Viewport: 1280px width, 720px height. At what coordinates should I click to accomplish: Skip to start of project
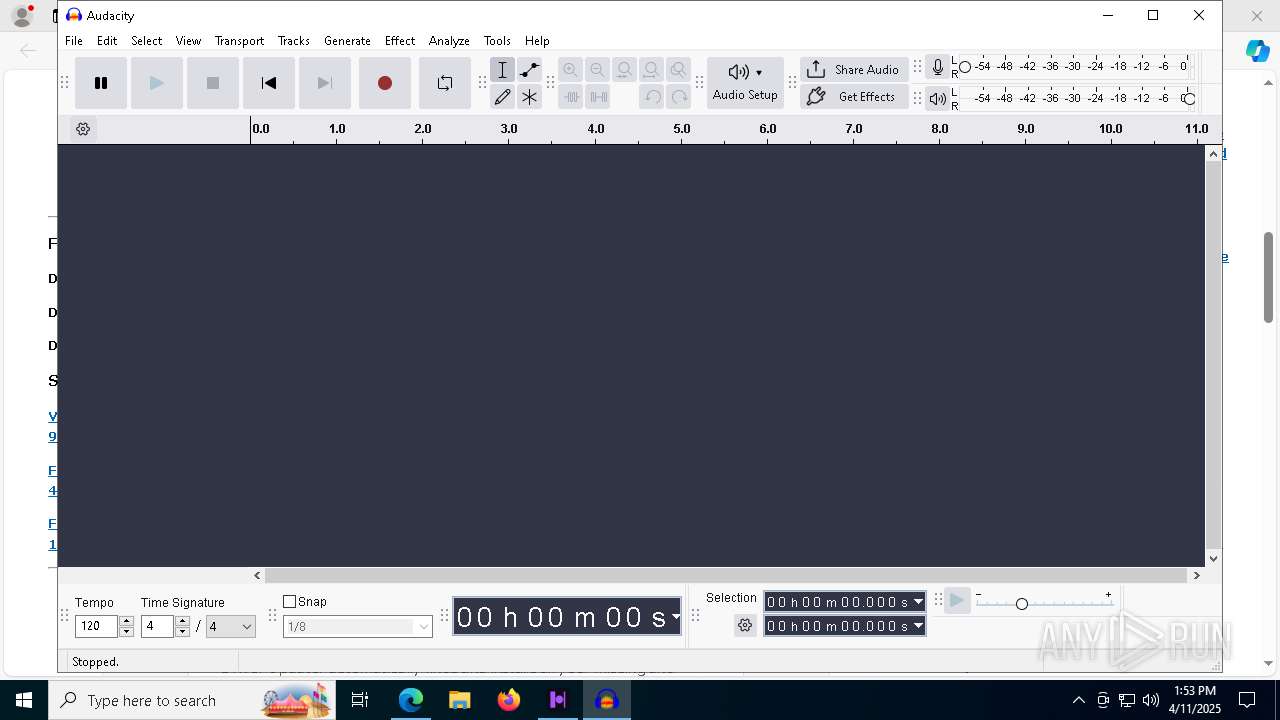[x=269, y=83]
